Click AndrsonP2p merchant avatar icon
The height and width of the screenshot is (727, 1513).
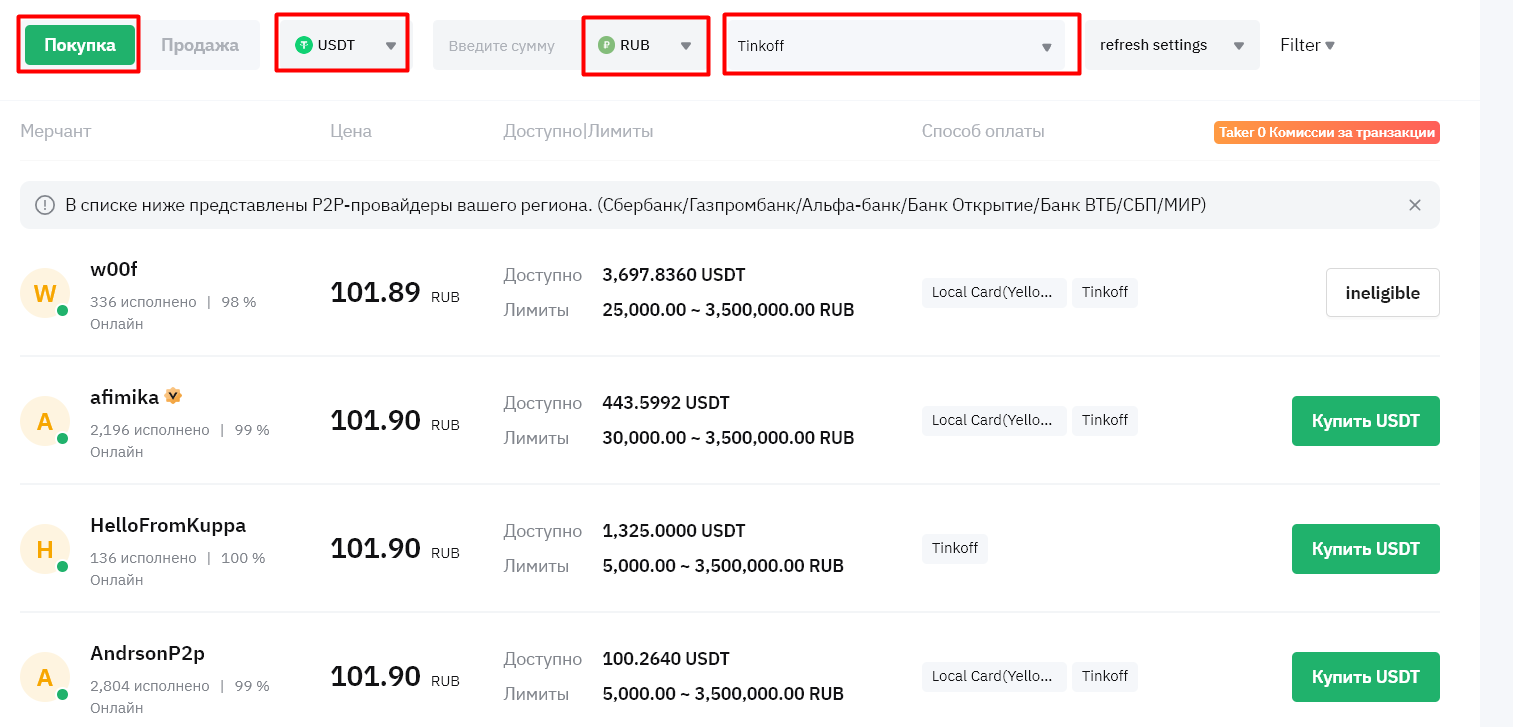(45, 677)
